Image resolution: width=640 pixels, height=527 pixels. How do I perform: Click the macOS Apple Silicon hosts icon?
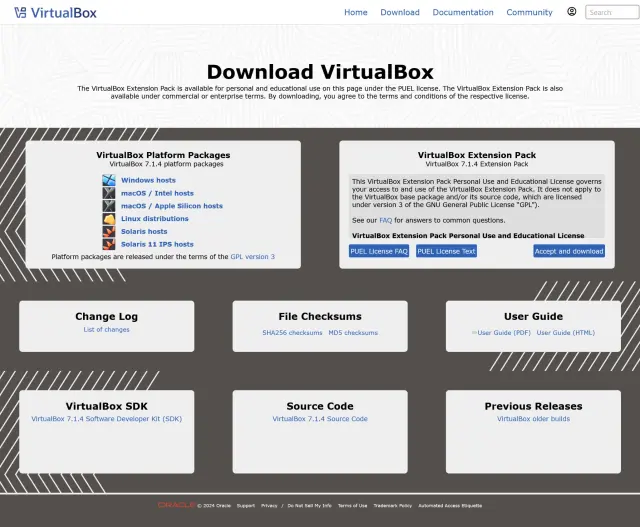click(109, 206)
